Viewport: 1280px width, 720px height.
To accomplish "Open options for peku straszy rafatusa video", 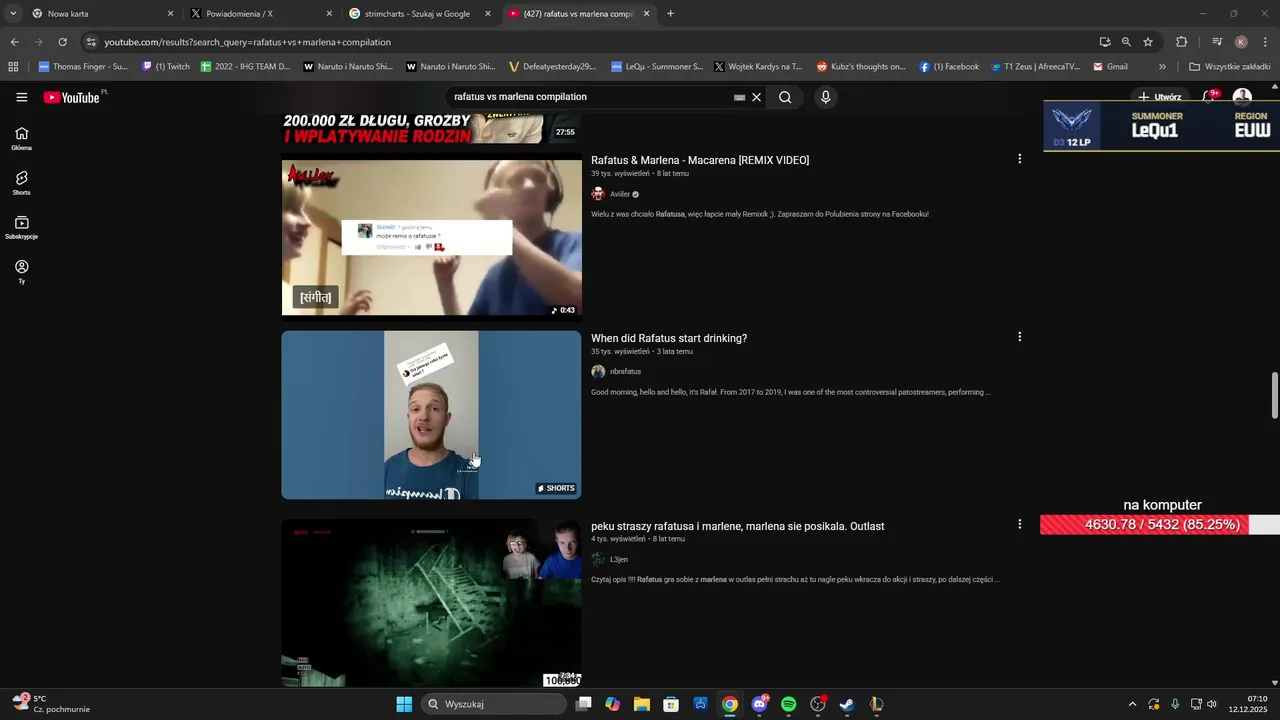I will coord(1019,524).
